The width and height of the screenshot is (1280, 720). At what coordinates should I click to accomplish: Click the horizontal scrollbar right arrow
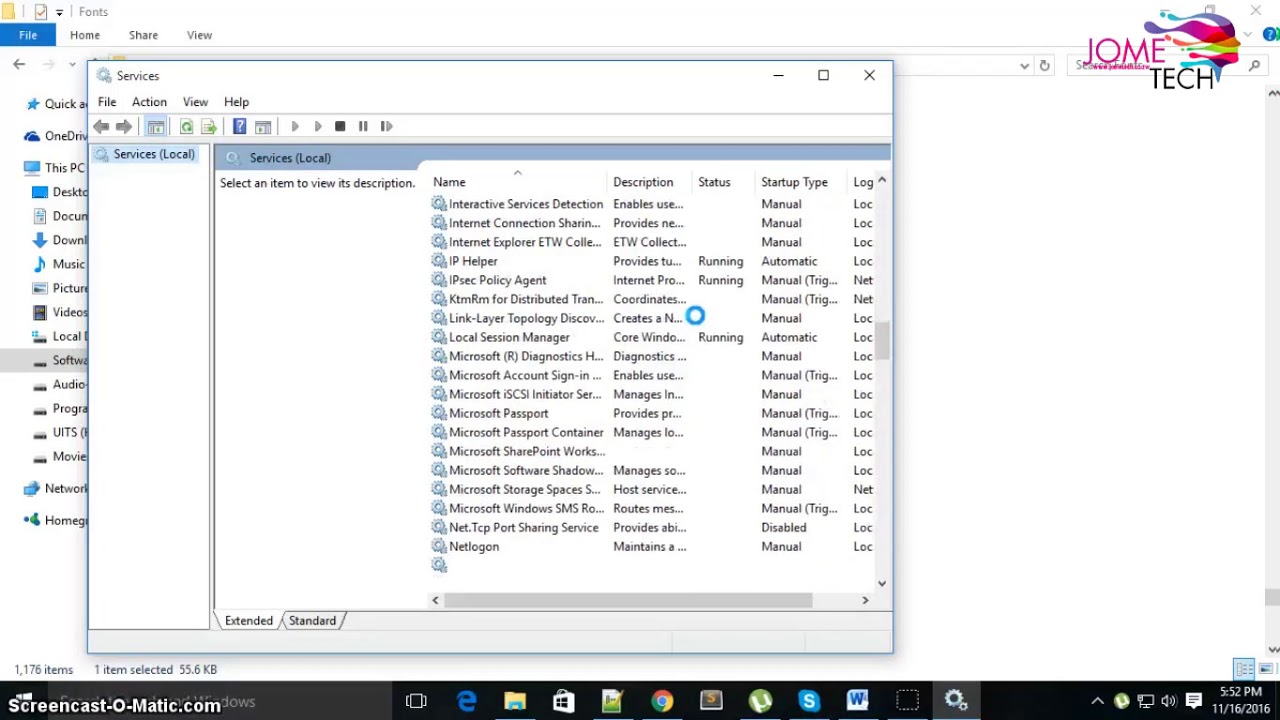click(x=865, y=600)
